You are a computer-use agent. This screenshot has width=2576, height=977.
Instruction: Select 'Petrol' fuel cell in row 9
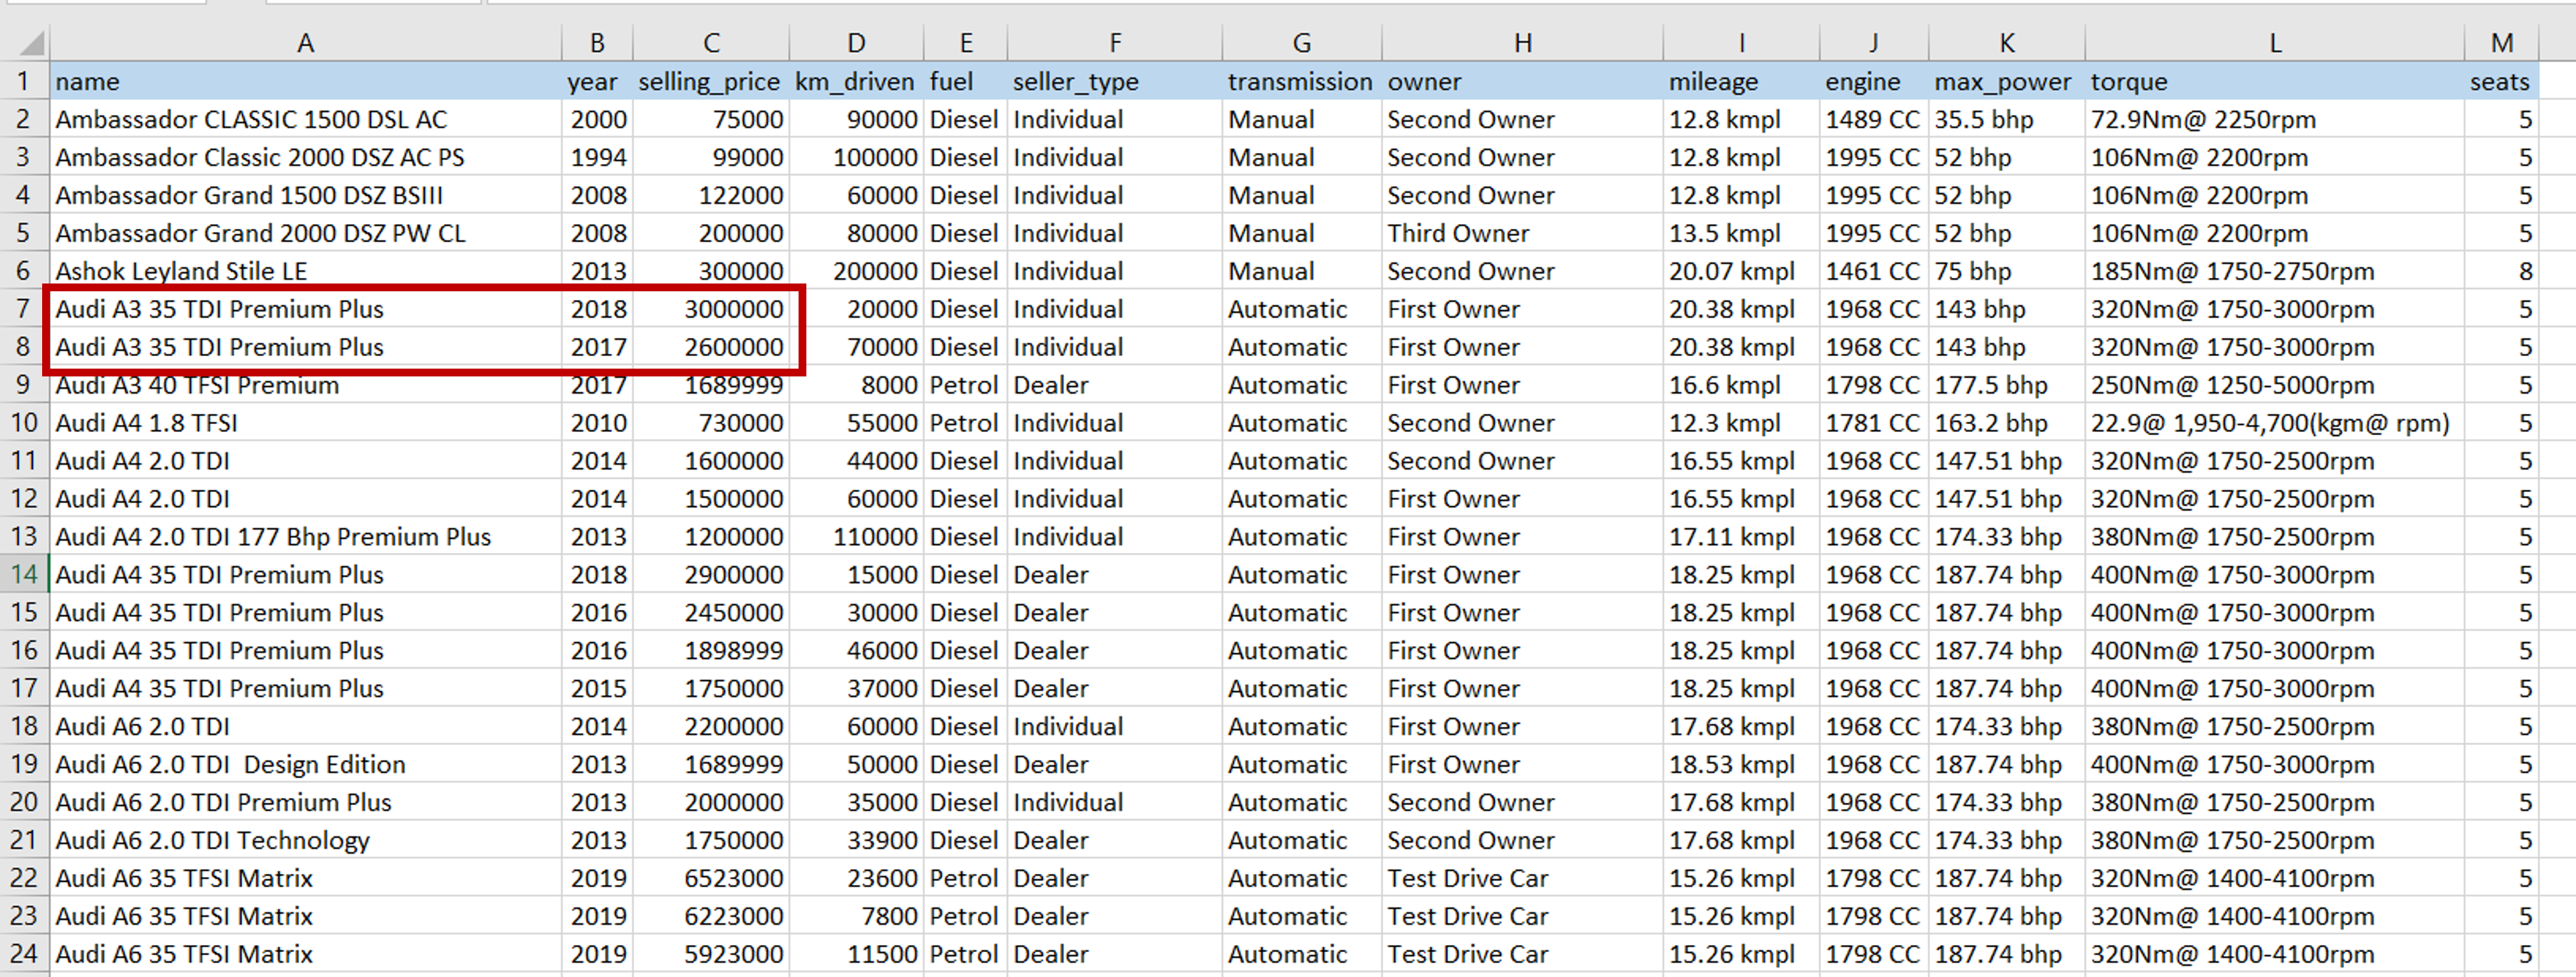(965, 385)
